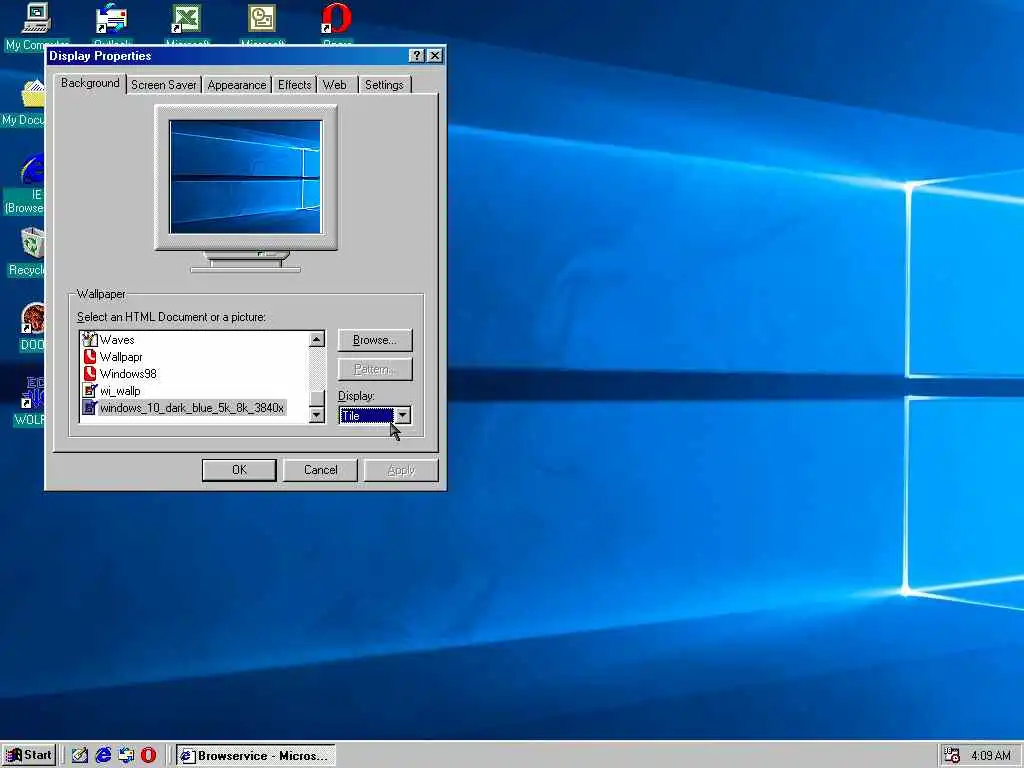The width and height of the screenshot is (1024, 768).
Task: Click the Apply button
Action: click(x=401, y=470)
